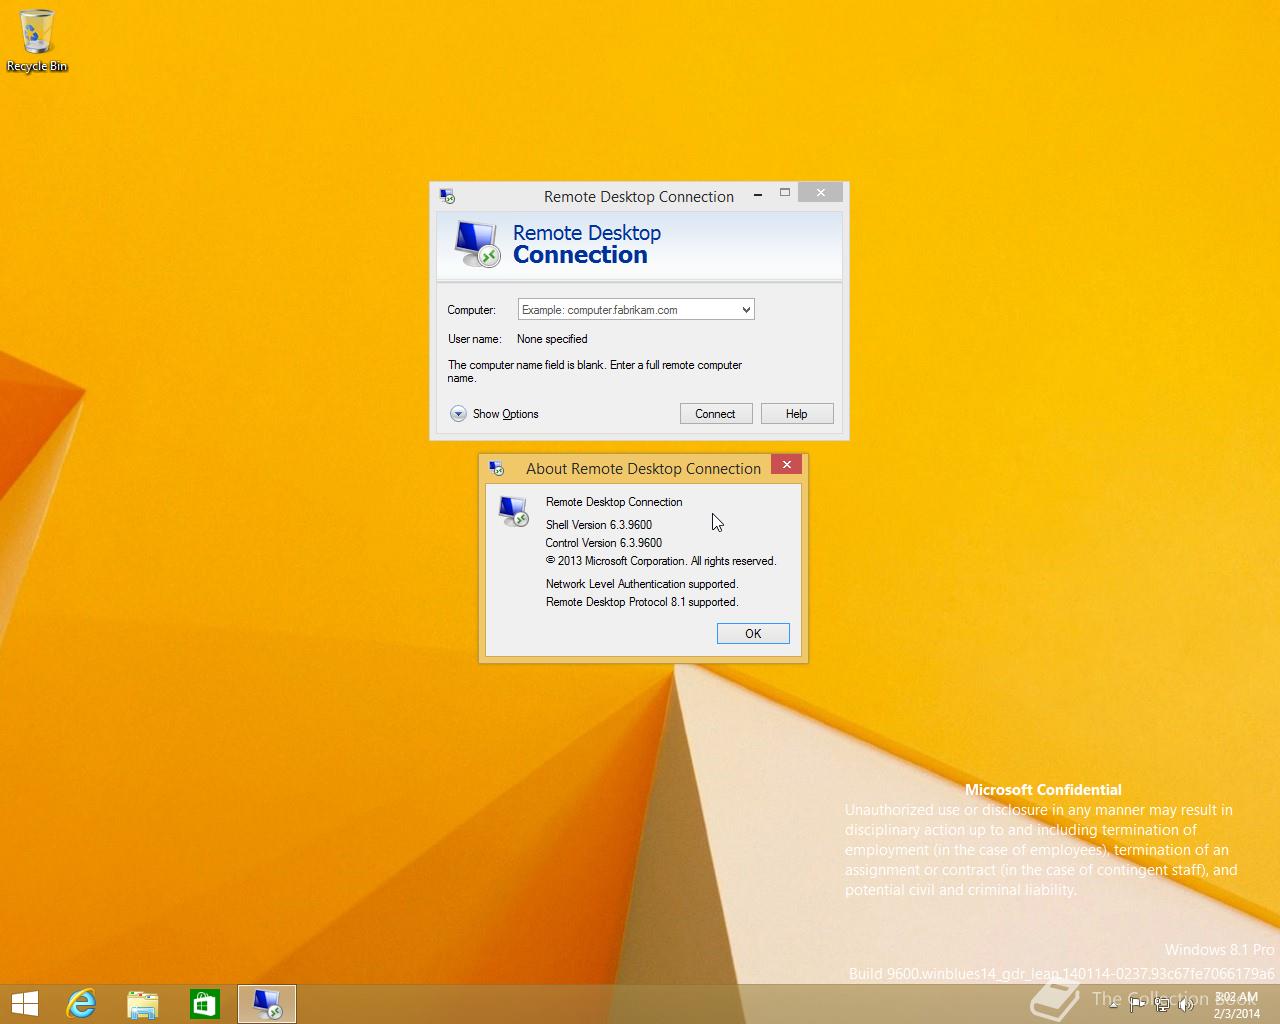The width and height of the screenshot is (1280, 1024).
Task: Expand Show Options in Remote Desktop Connection
Action: [494, 414]
